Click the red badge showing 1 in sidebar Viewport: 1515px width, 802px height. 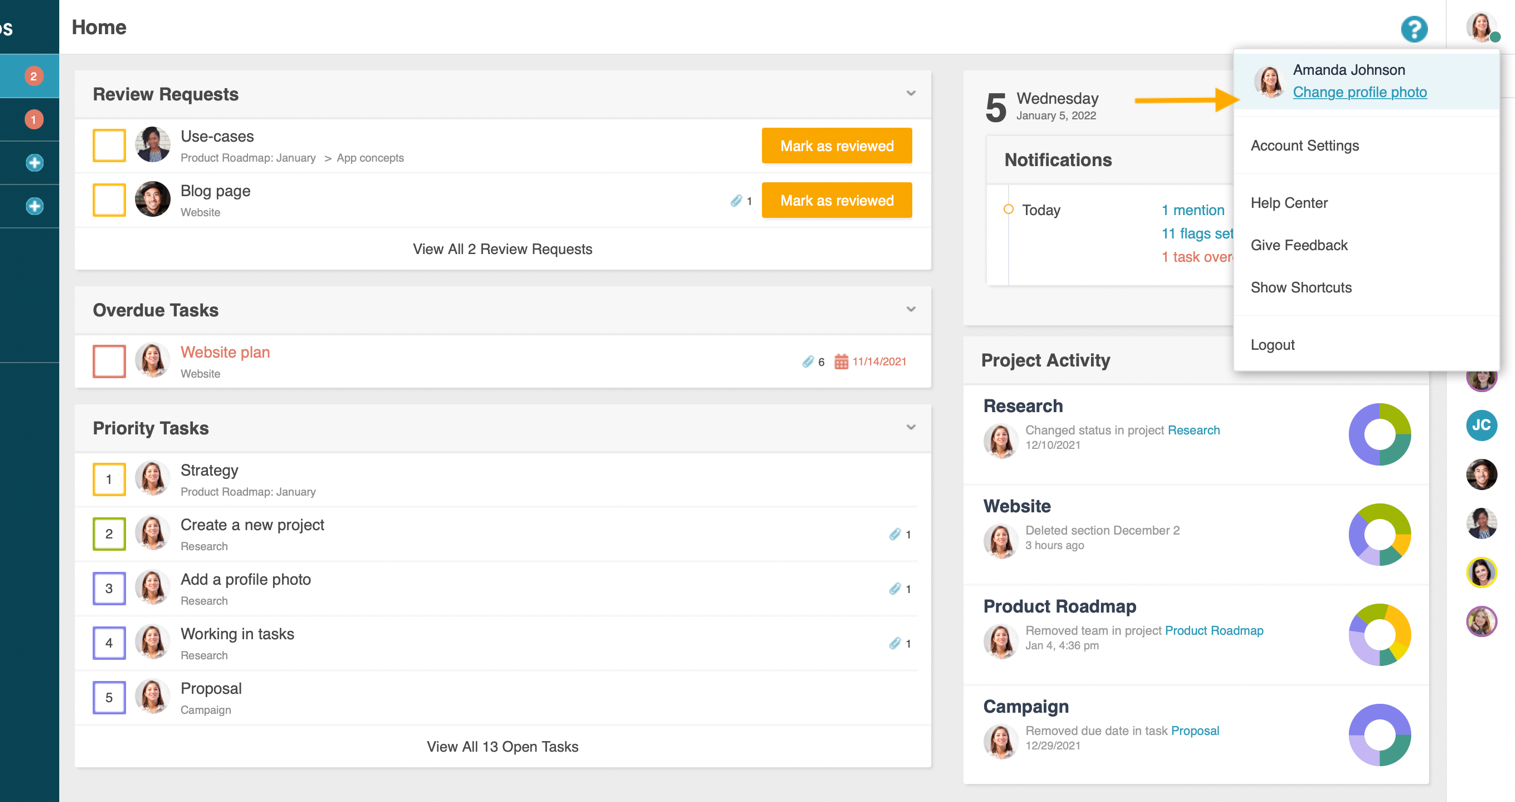coord(34,120)
